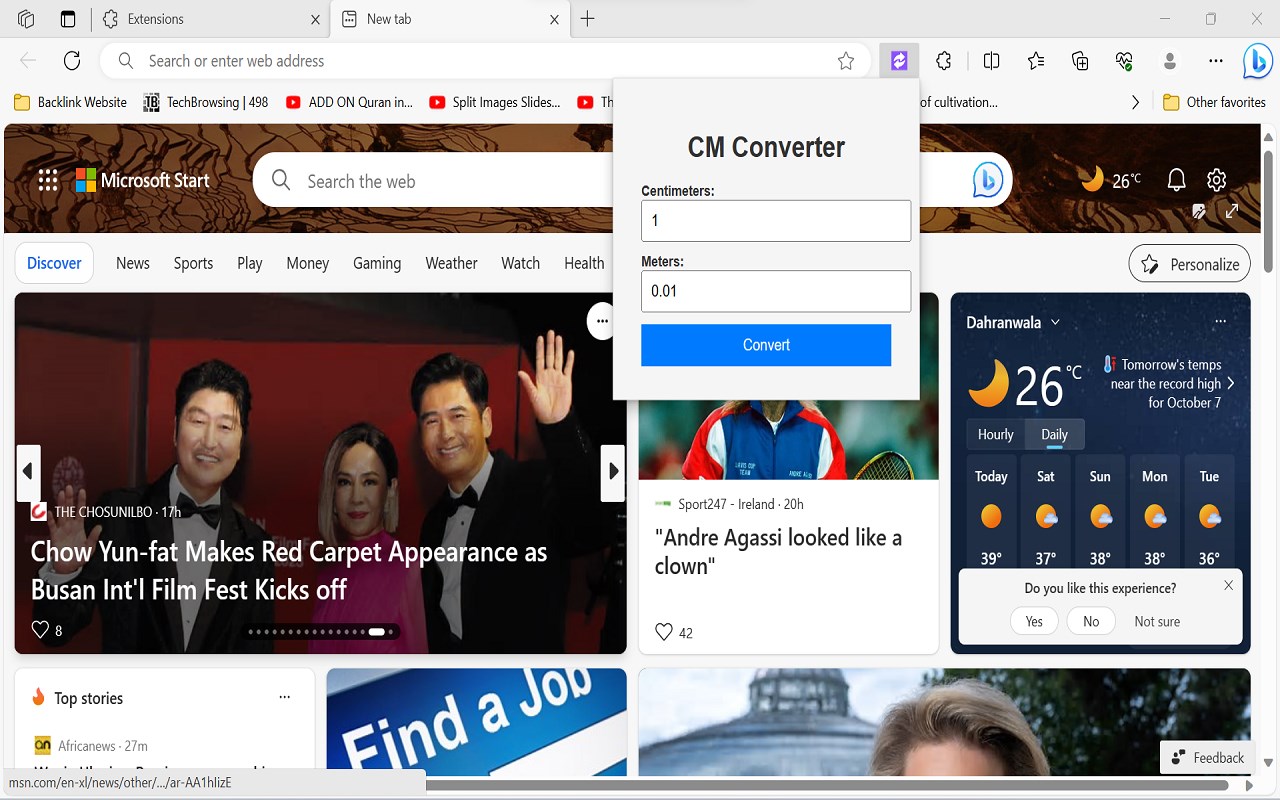Open page settings gear icon
Image resolution: width=1280 pixels, height=800 pixels.
(x=1216, y=180)
